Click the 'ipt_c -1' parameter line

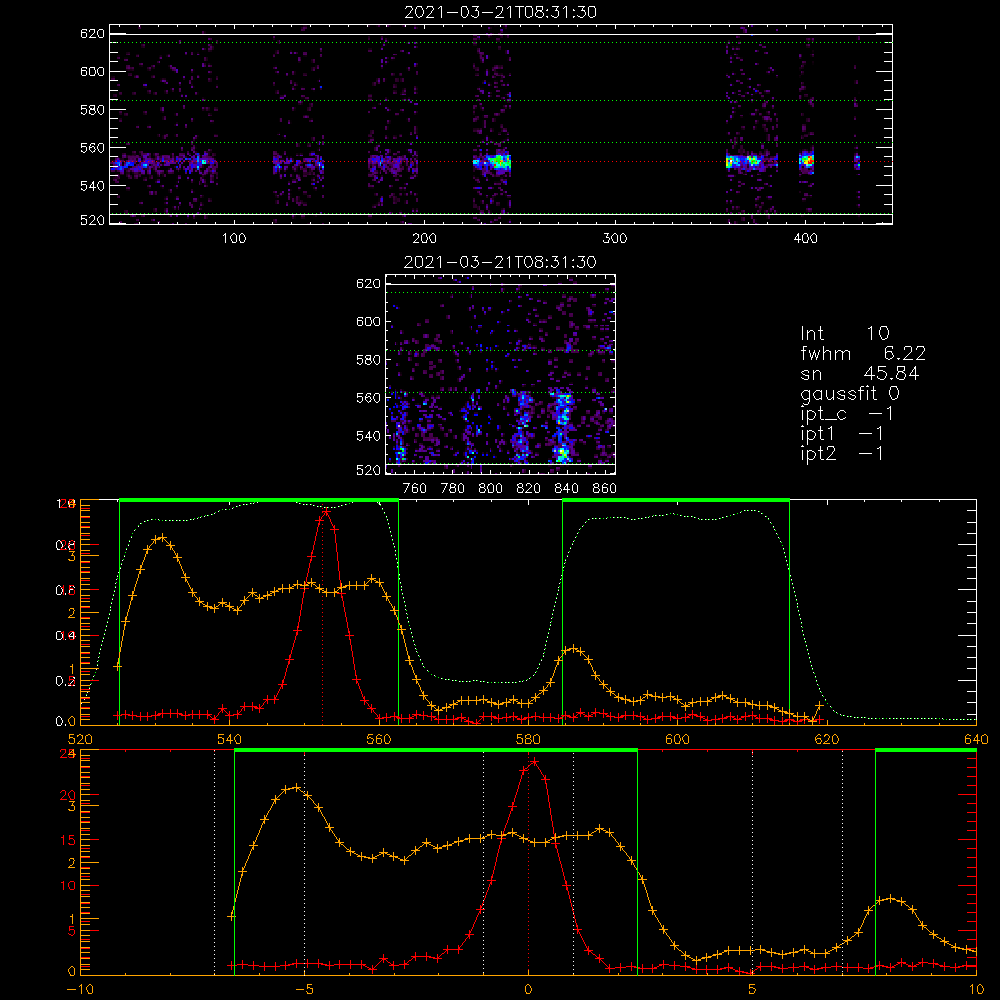click(x=846, y=414)
